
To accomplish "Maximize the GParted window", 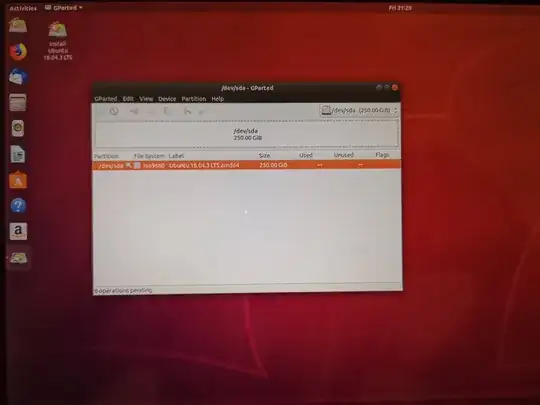I will [x=387, y=87].
